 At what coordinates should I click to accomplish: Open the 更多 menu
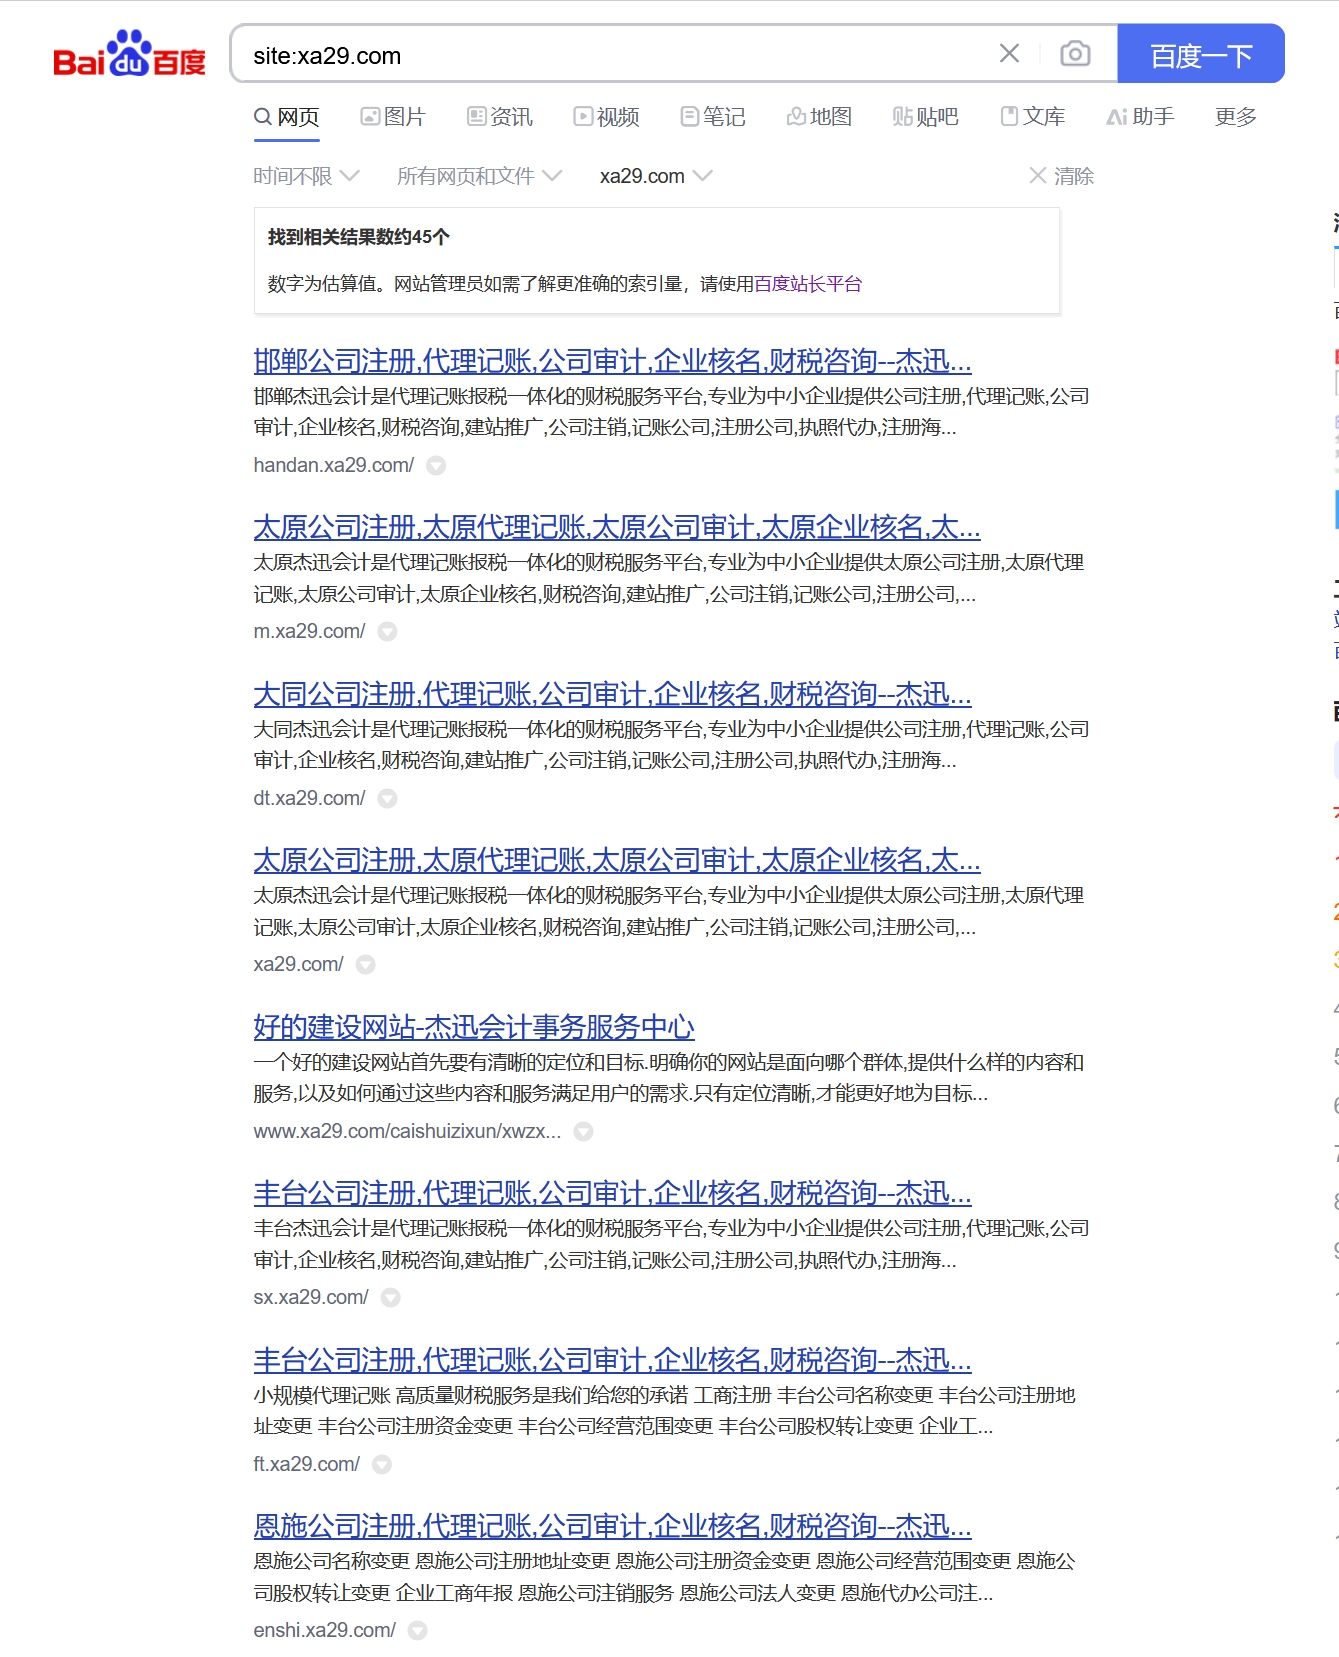click(1236, 117)
